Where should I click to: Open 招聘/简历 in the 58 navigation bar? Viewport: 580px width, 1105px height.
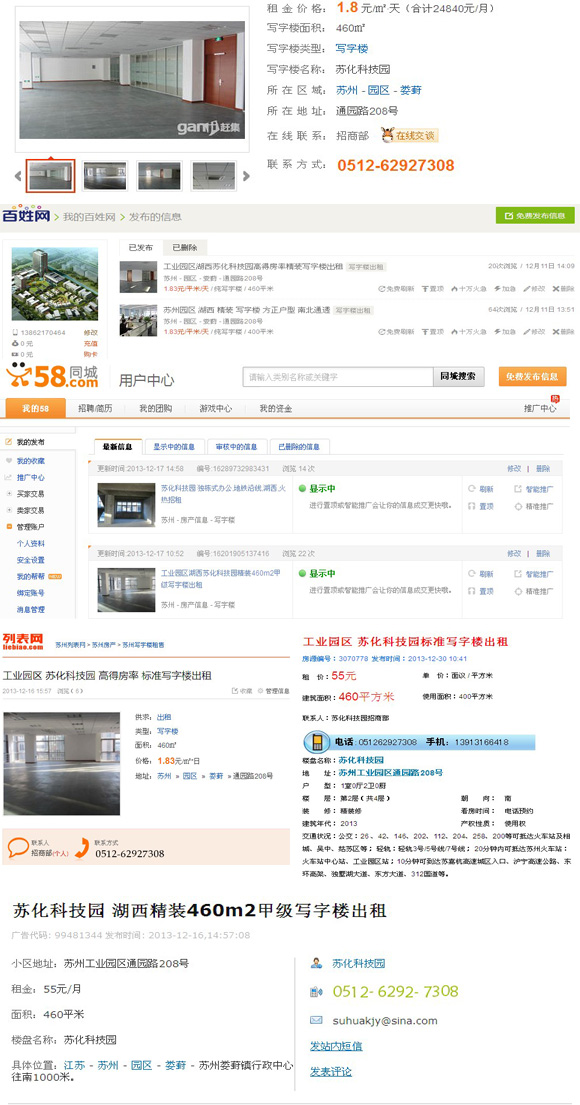pos(95,409)
